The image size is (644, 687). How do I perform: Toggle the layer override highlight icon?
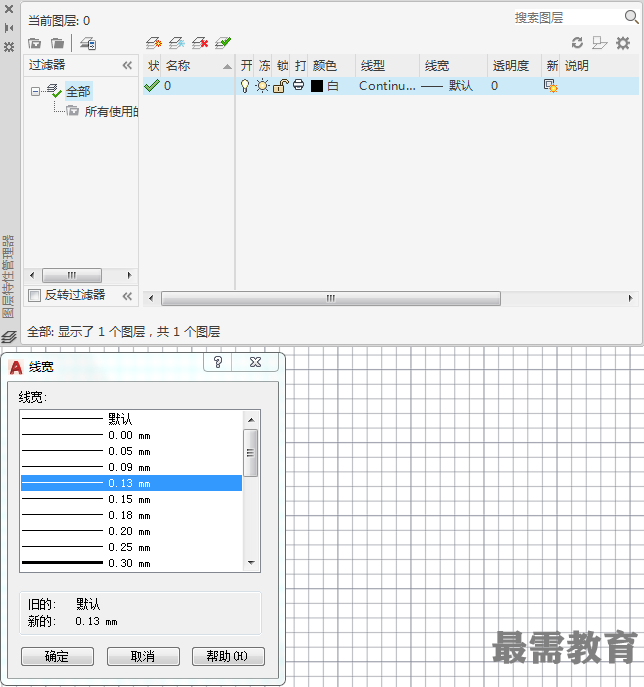(599, 42)
